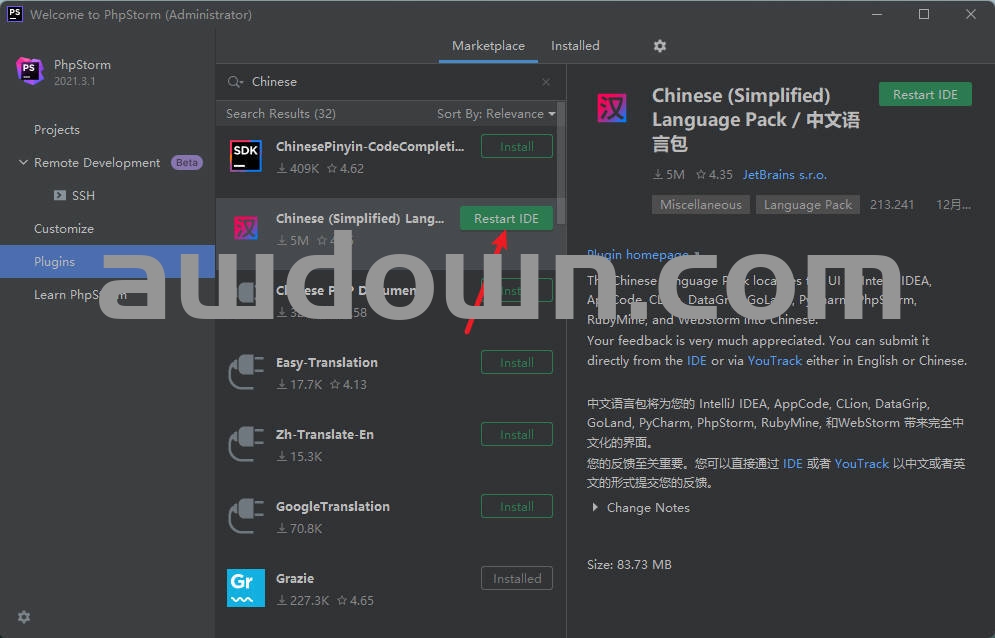Click the GoogleTranslation plugin icon
The image size is (995, 638).
point(246,516)
